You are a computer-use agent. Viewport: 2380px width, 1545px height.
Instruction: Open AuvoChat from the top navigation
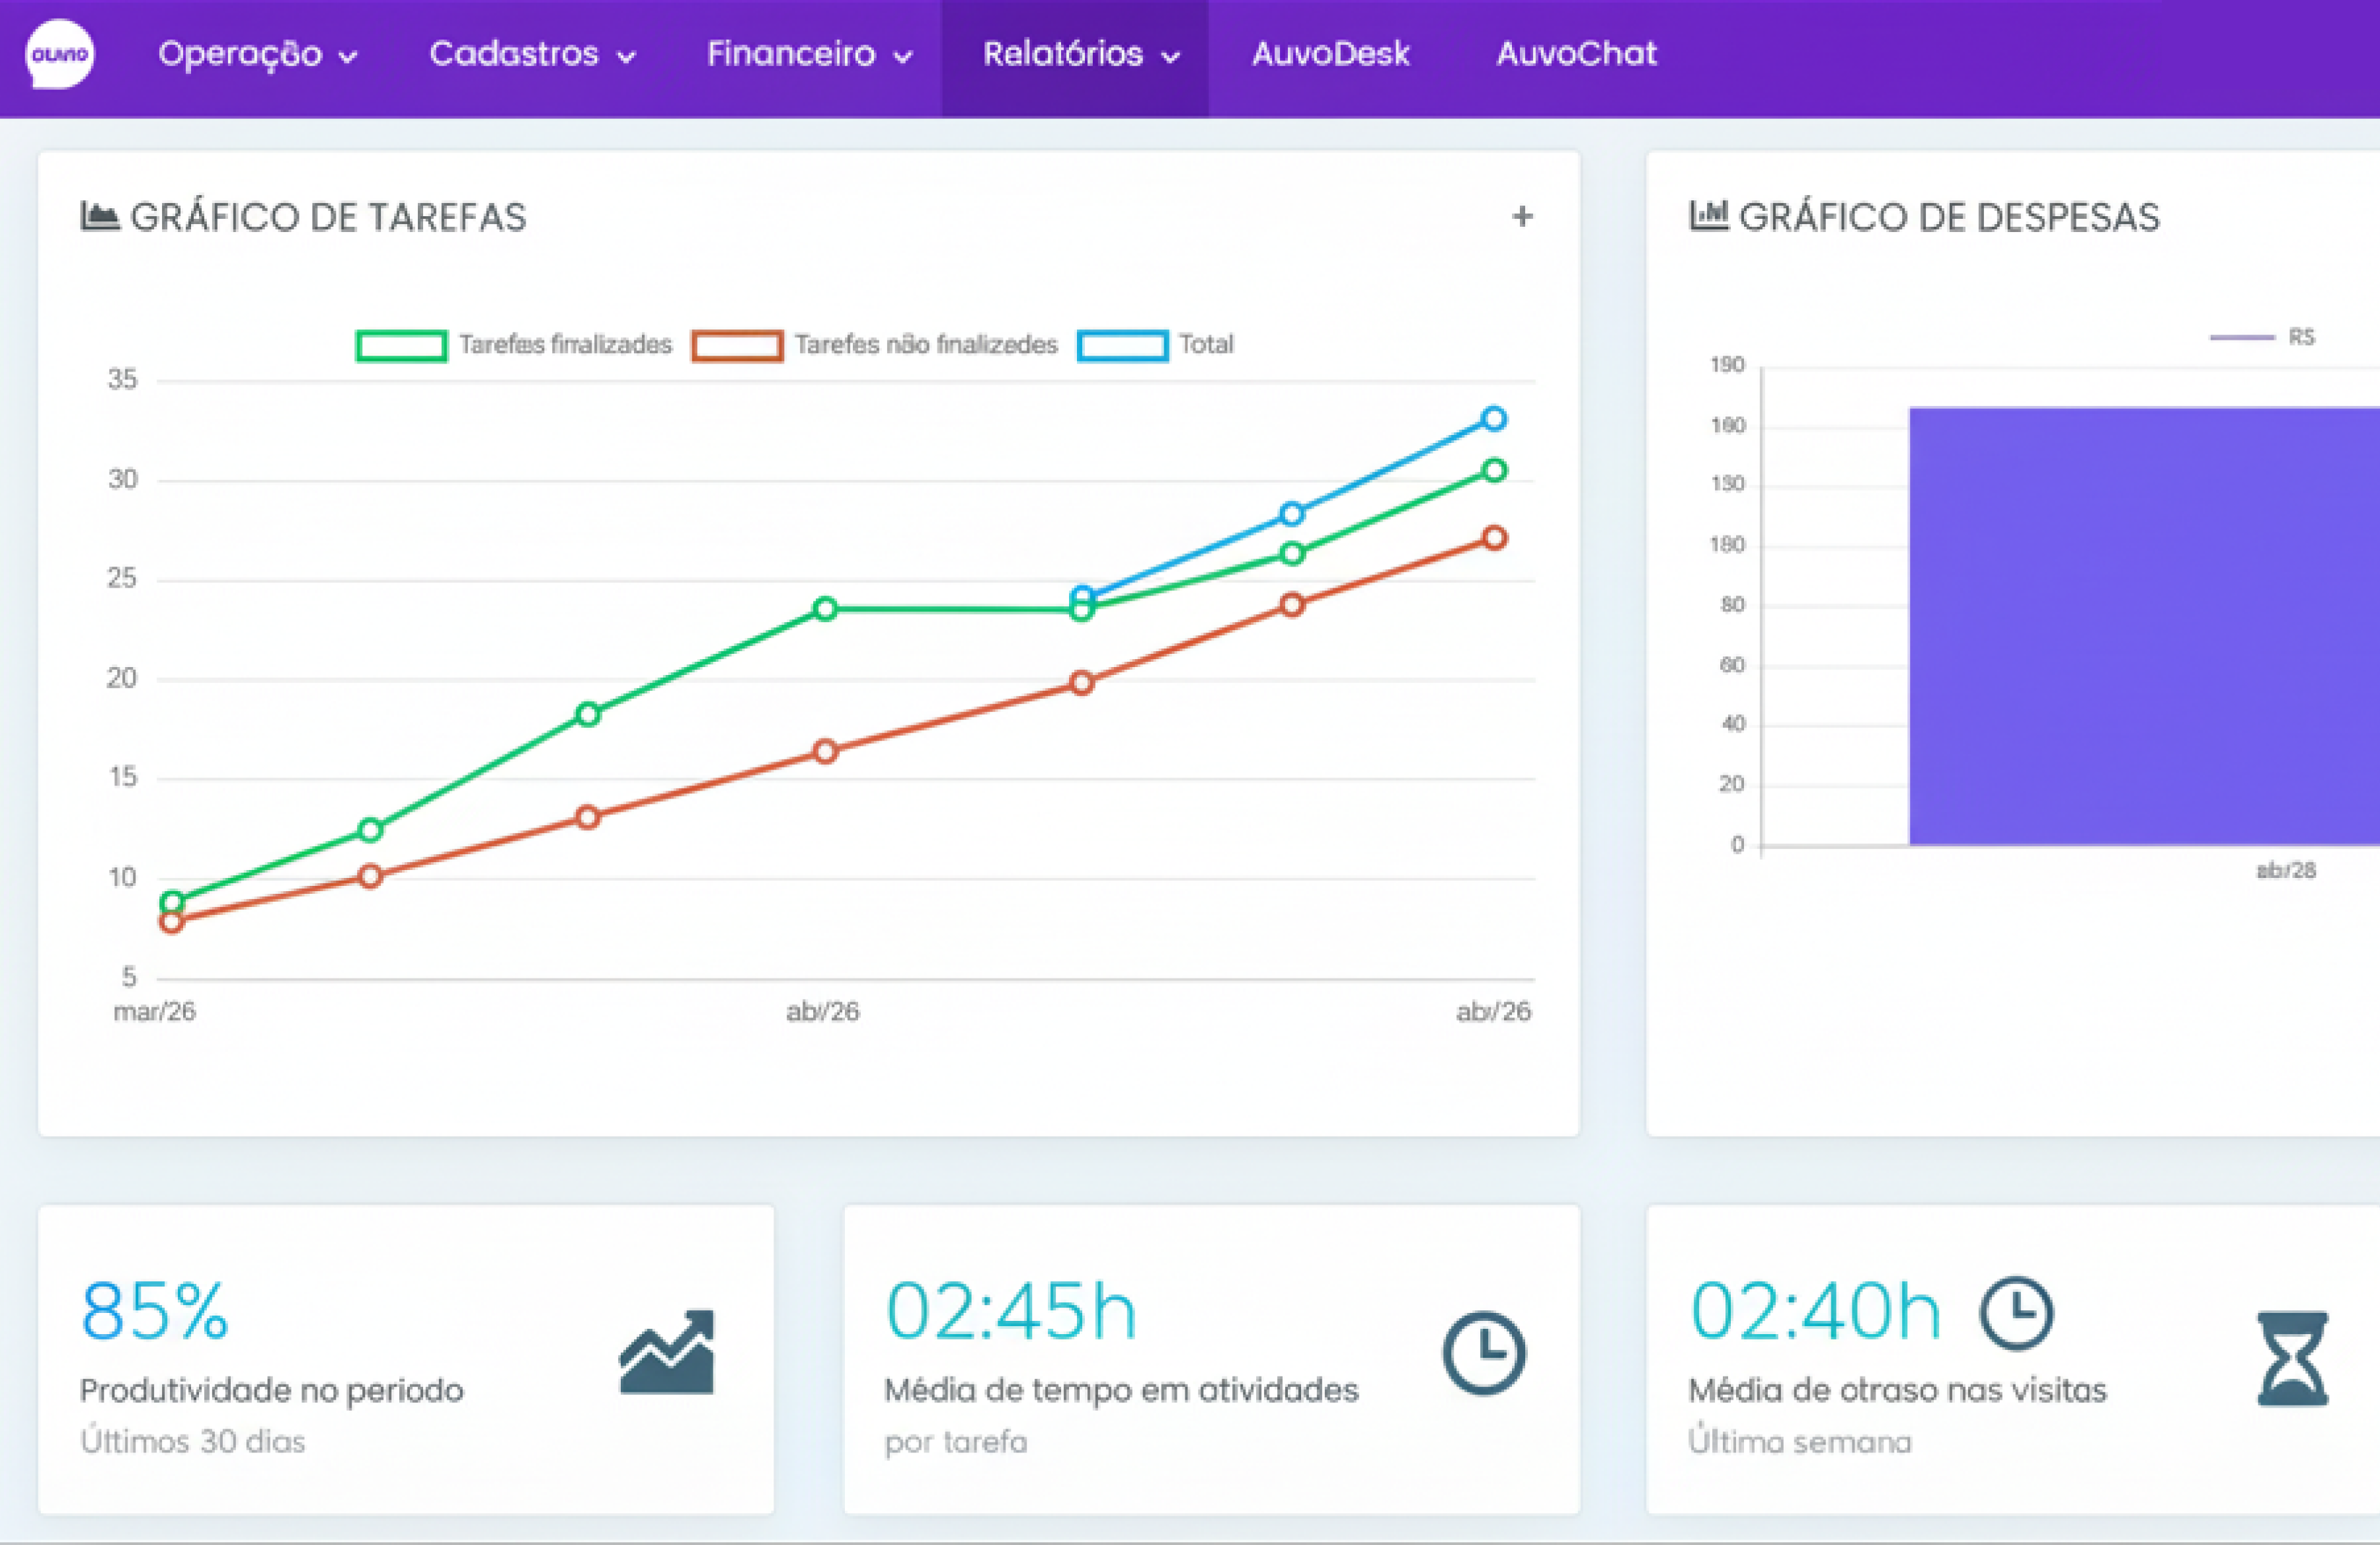coord(1576,55)
